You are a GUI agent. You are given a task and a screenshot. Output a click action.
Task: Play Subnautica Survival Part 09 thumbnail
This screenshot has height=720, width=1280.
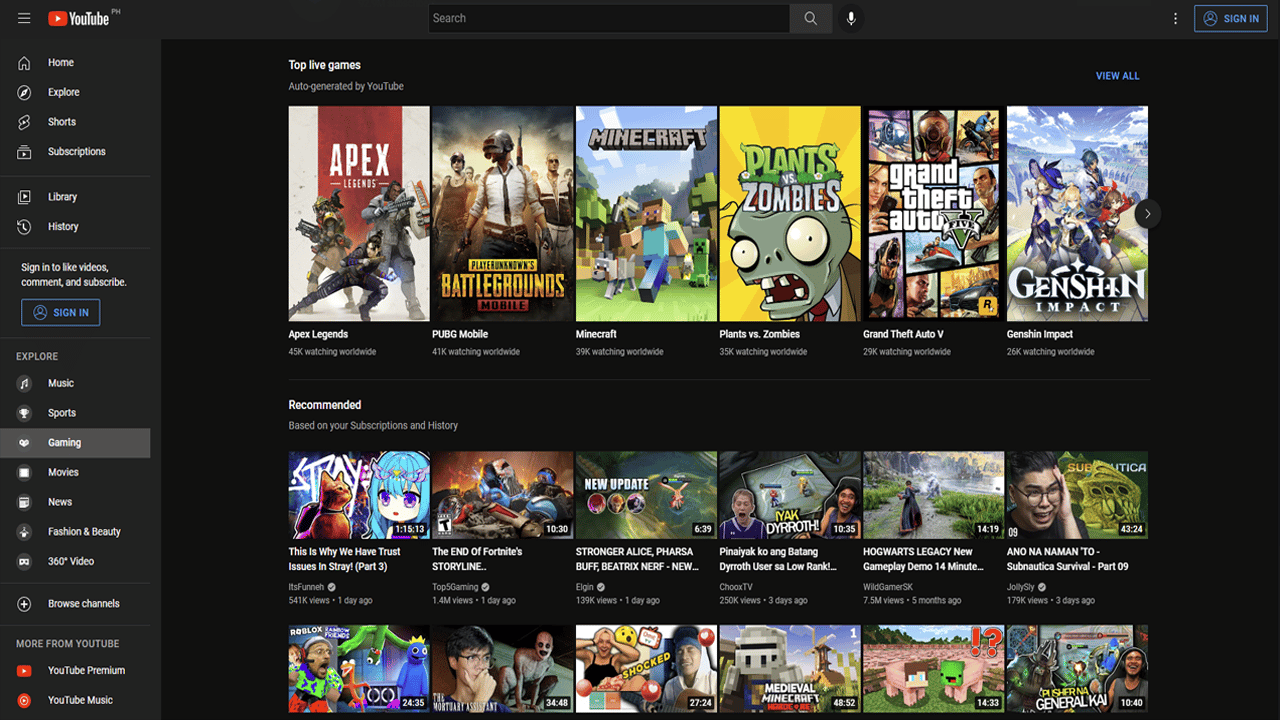pyautogui.click(x=1077, y=495)
